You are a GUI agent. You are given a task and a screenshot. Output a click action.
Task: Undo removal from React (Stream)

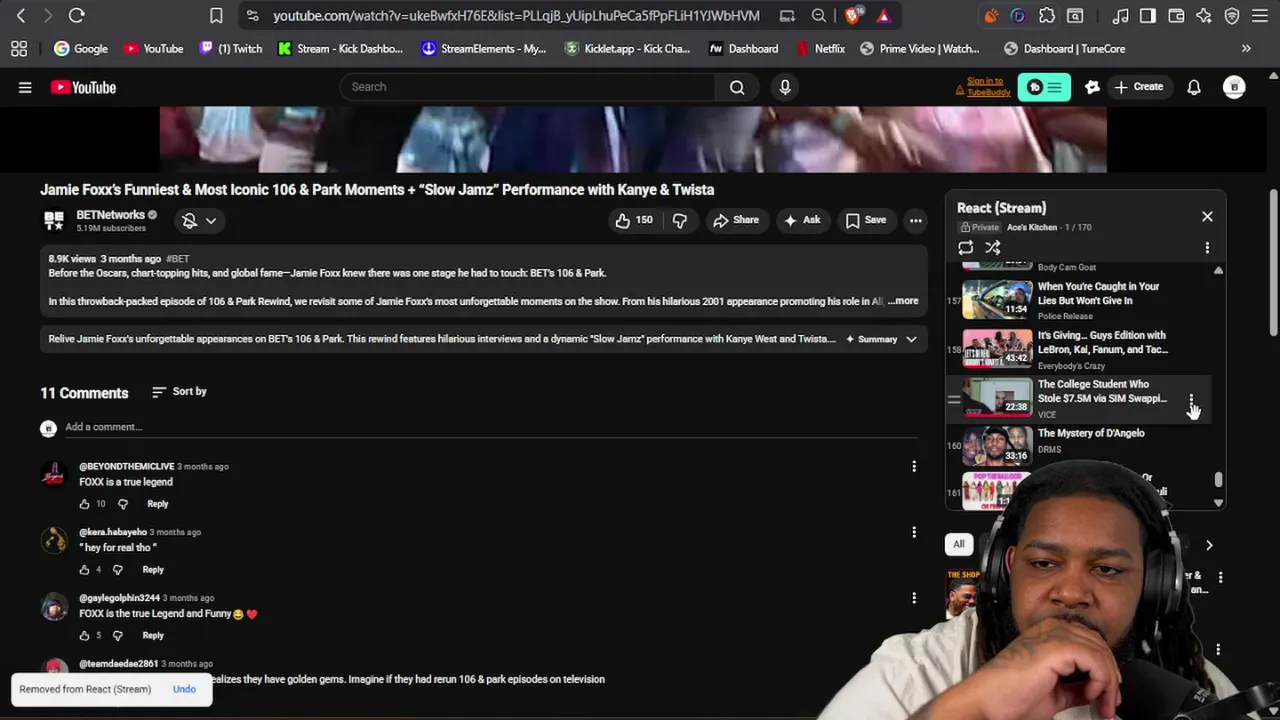184,689
